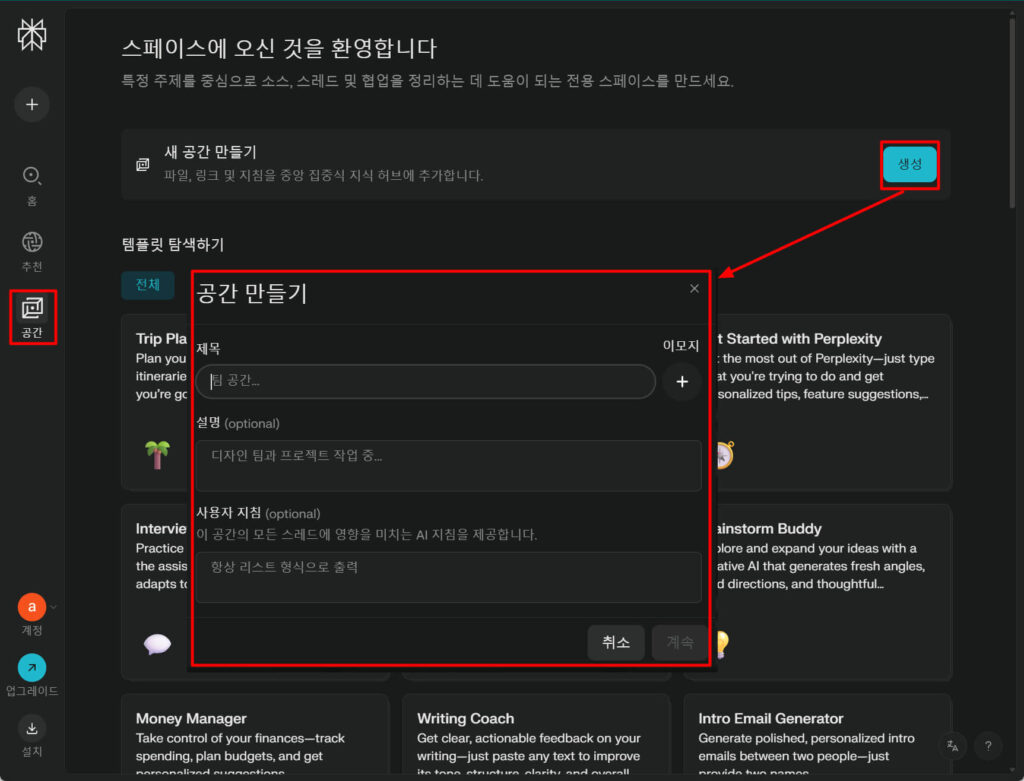
Task: Click the 계속 continue button
Action: 680,643
